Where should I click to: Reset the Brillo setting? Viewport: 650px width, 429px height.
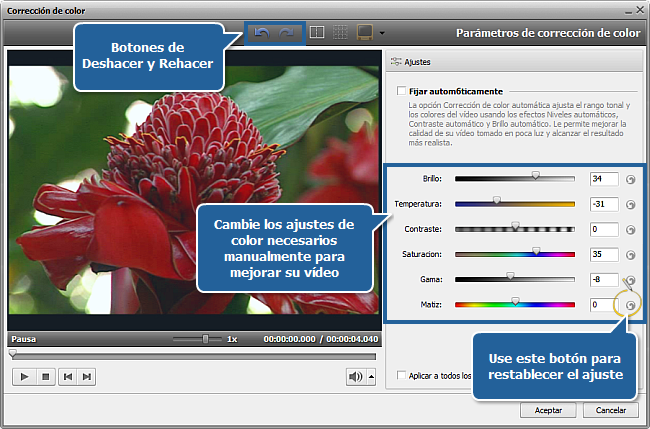click(x=631, y=179)
